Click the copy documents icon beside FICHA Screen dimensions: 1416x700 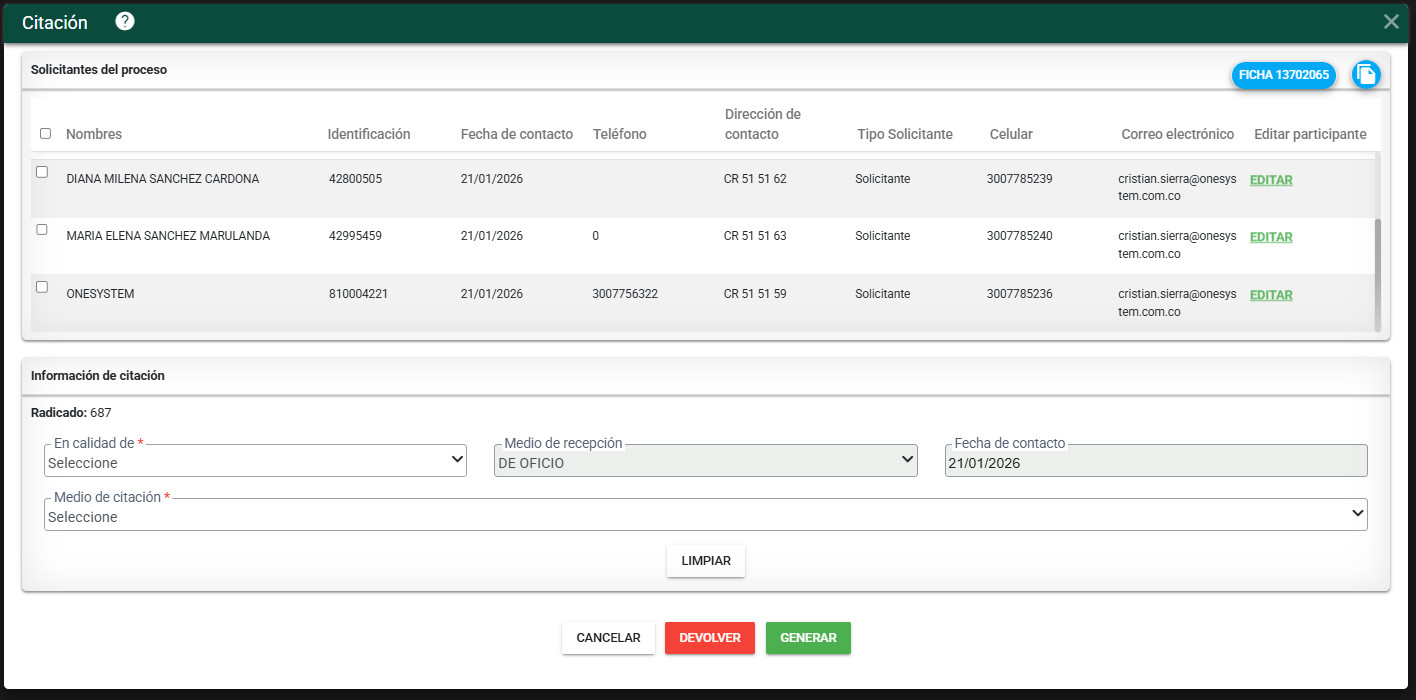pyautogui.click(x=1366, y=74)
